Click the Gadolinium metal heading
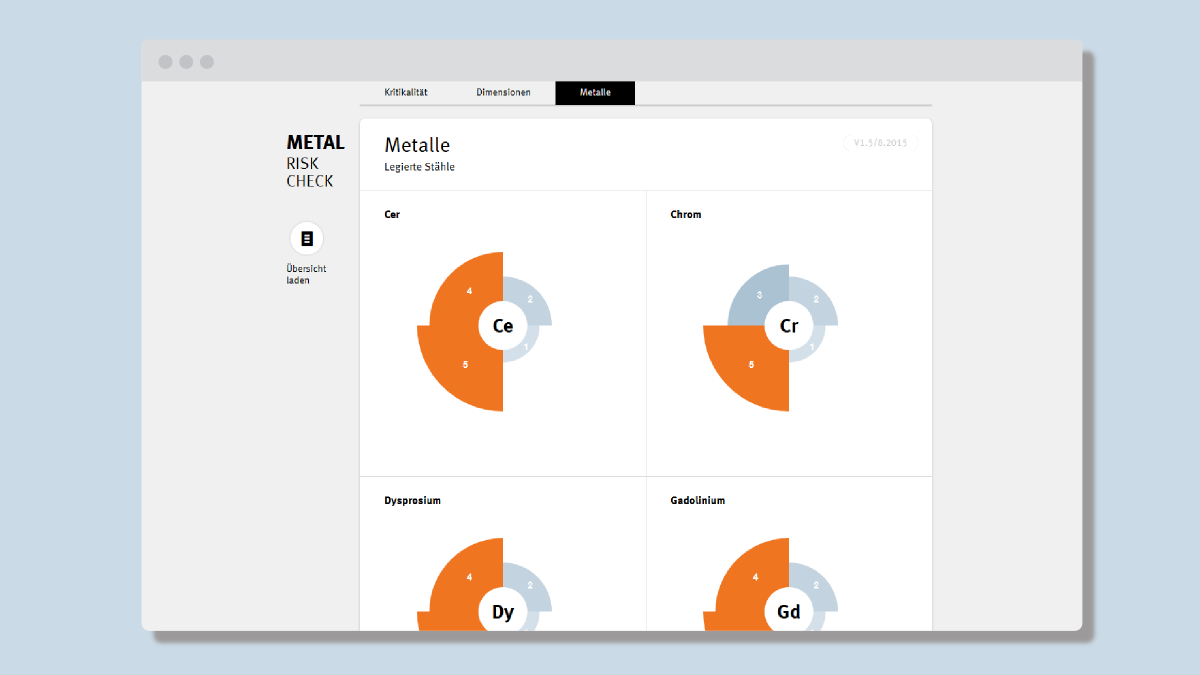Screen dimensions: 1200x675 tap(697, 501)
